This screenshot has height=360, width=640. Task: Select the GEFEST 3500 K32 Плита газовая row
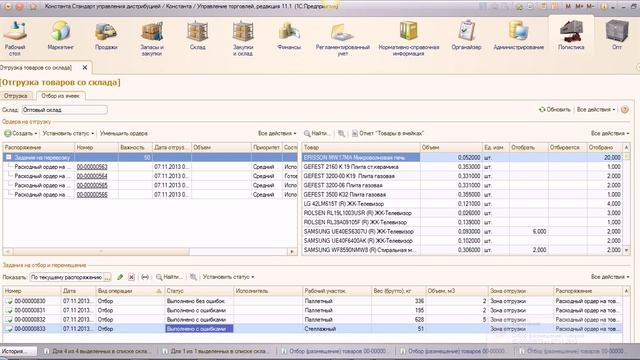pos(462,195)
